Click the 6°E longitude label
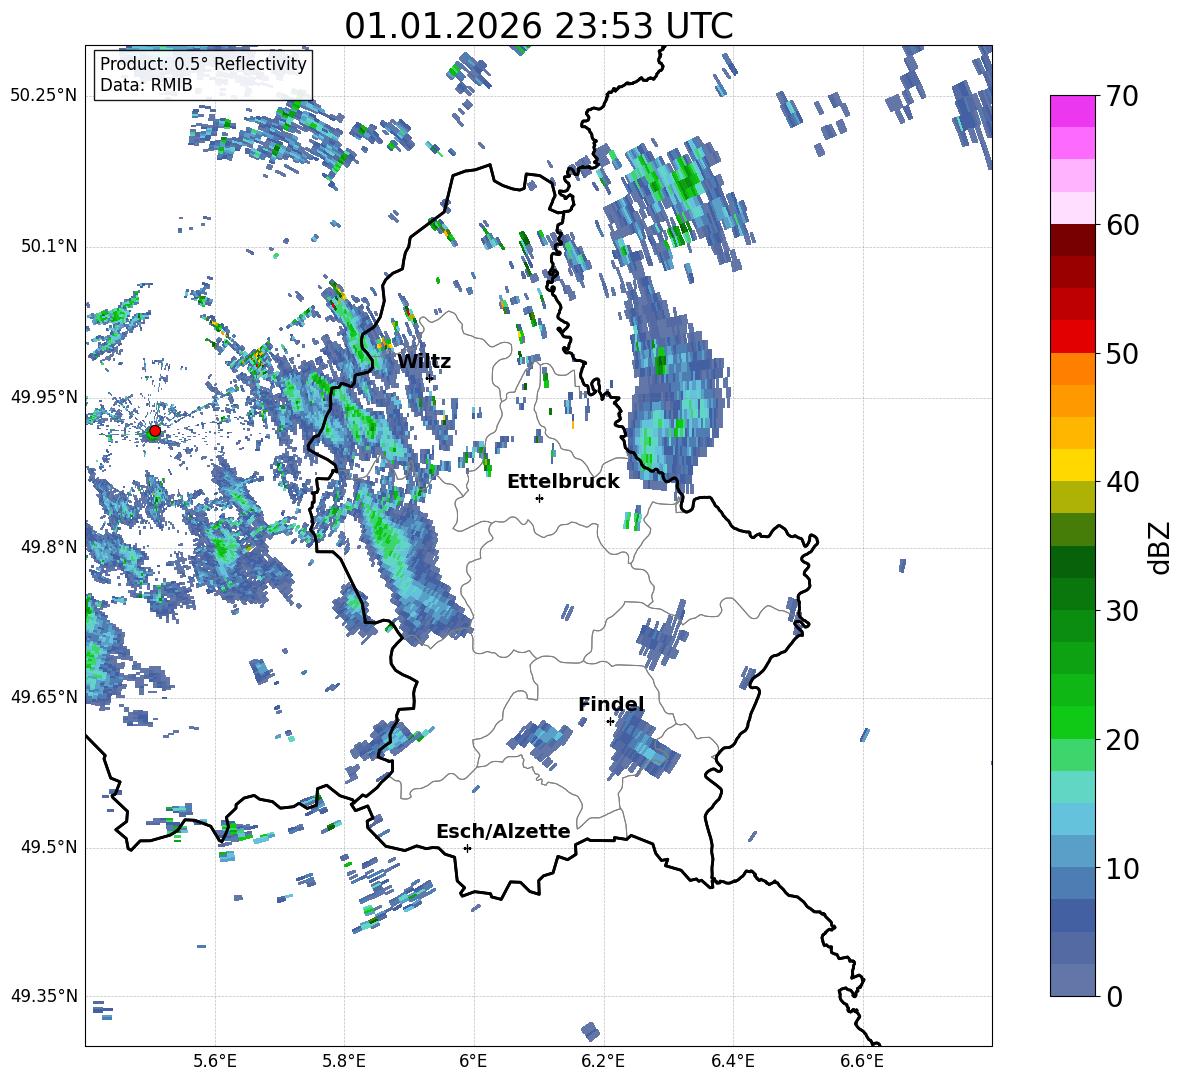This screenshot has width=1184, height=1081. [x=473, y=1061]
